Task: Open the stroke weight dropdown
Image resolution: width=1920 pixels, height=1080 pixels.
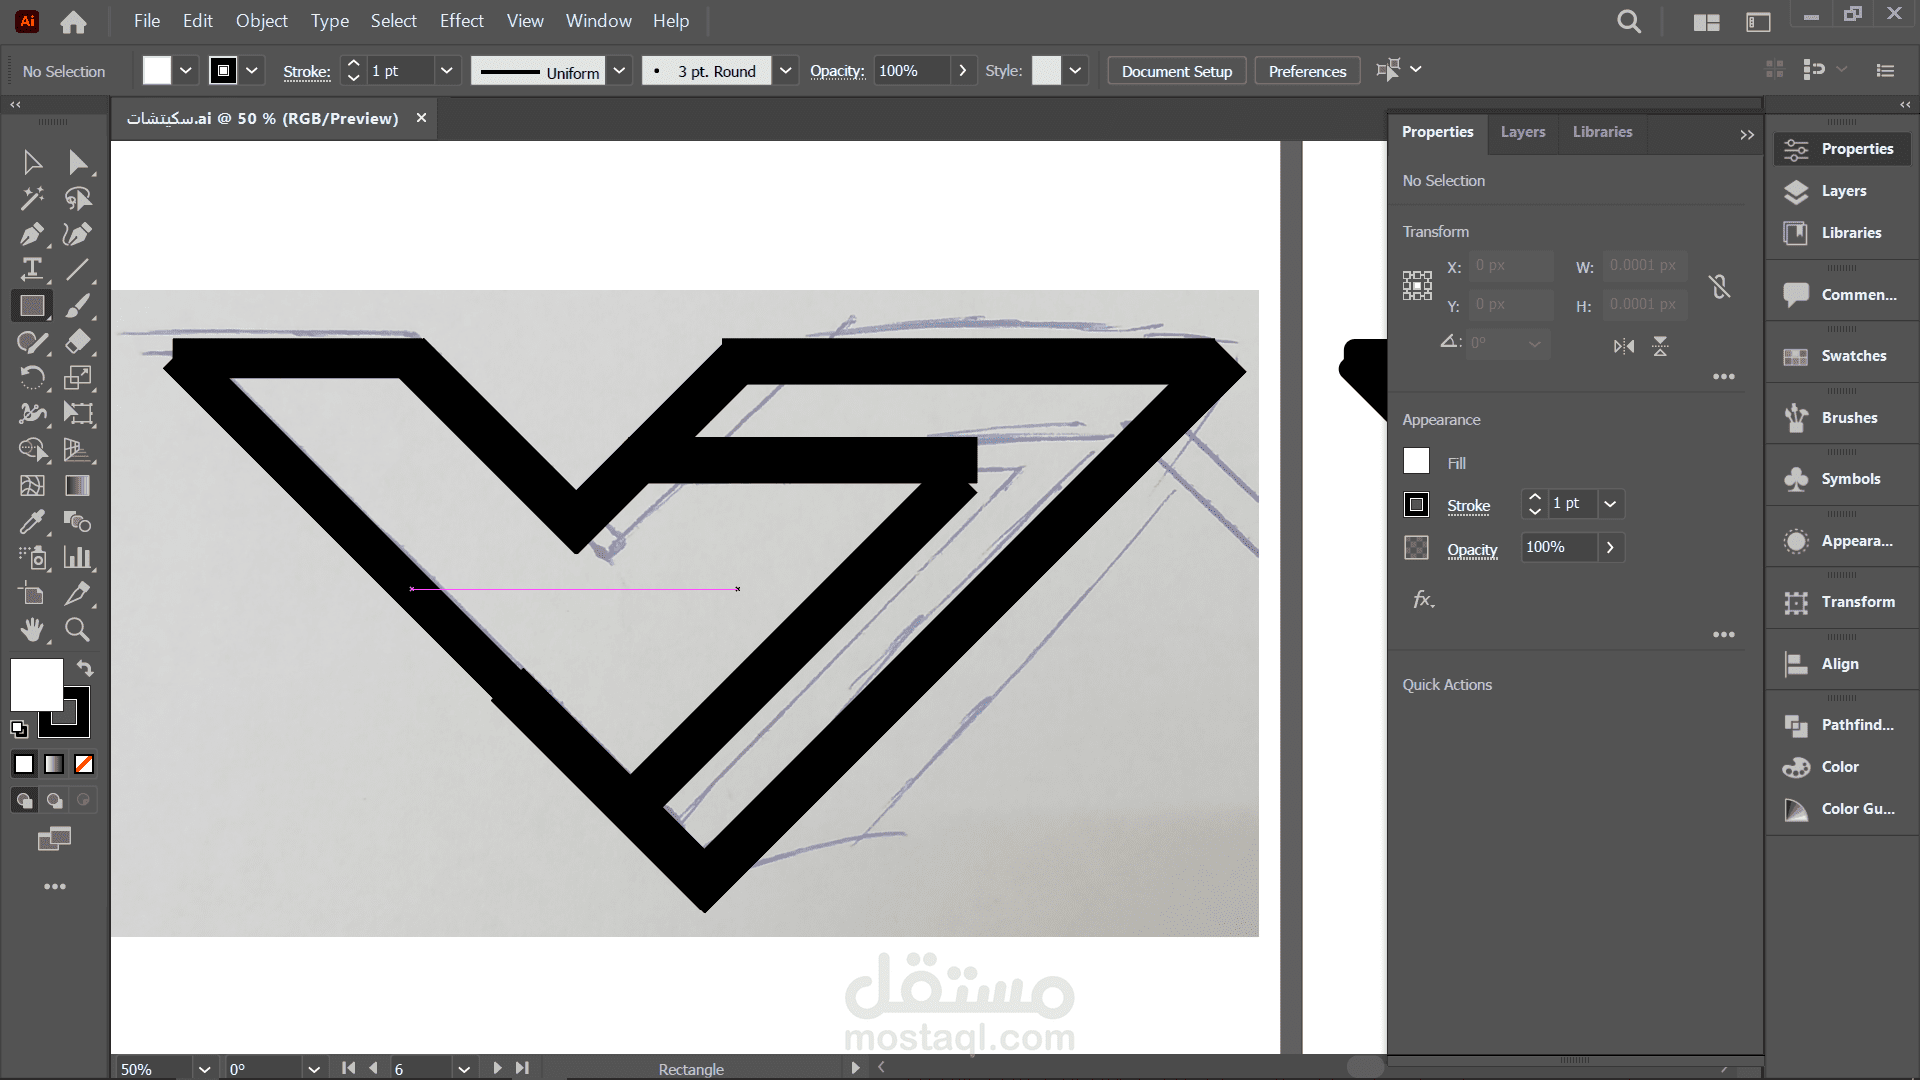Action: point(446,71)
